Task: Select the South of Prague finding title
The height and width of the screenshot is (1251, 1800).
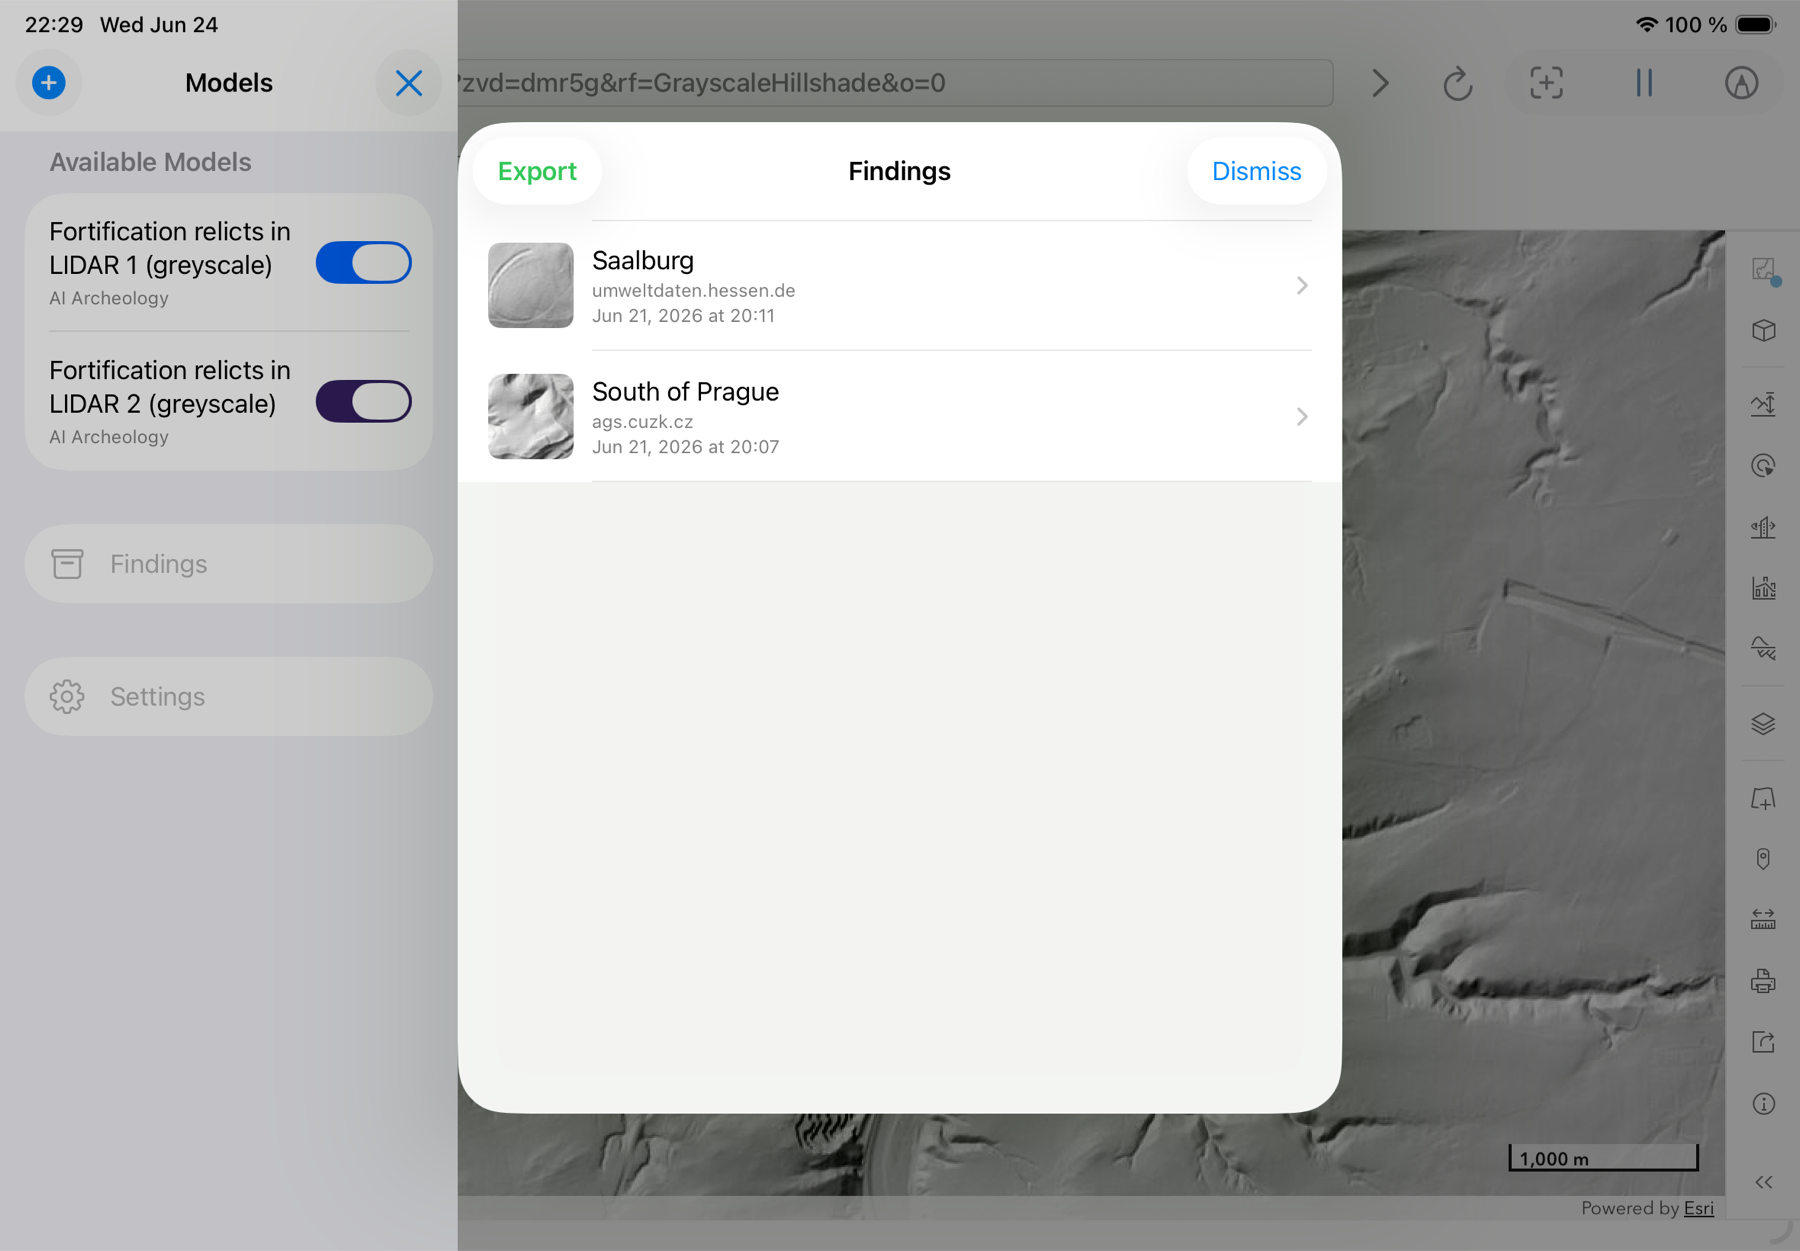Action: pyautogui.click(x=685, y=391)
